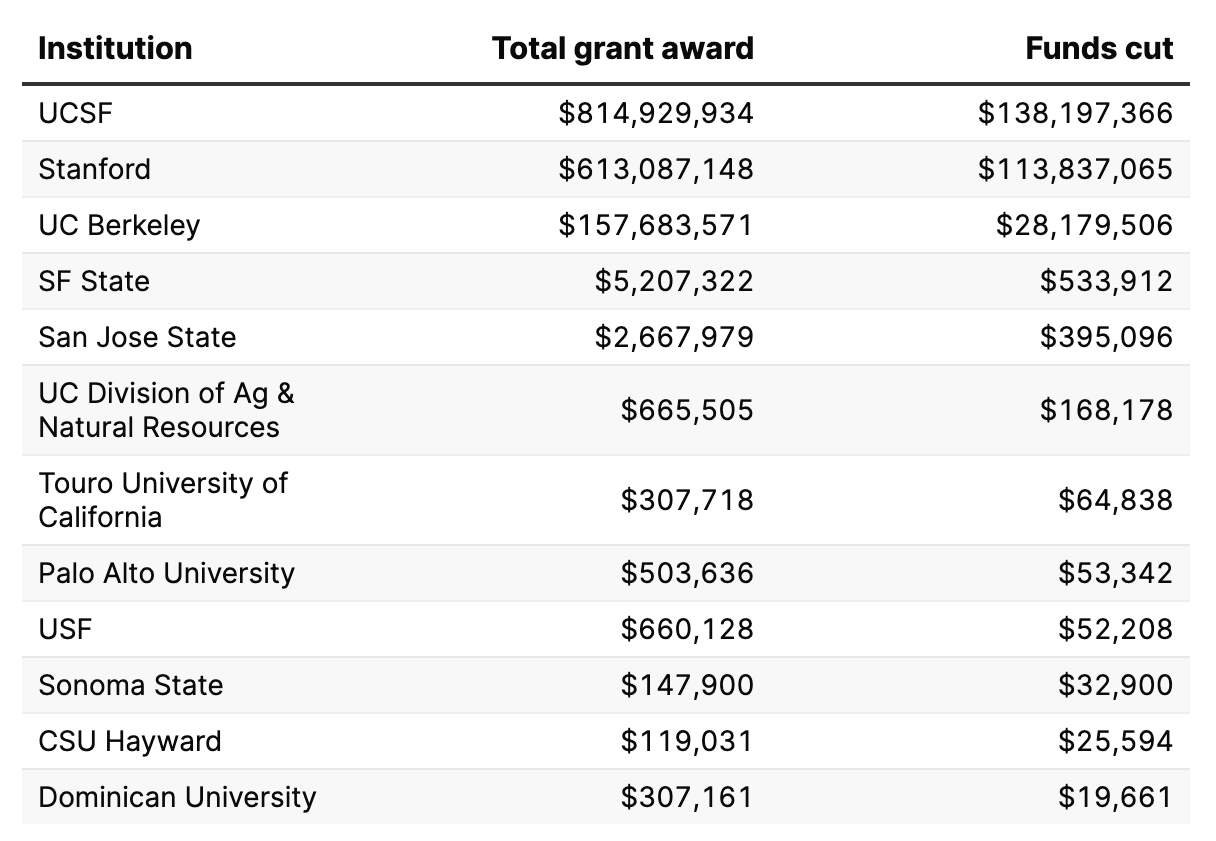Click the USF institution cell
Viewport: 1216px width, 841px height.
coord(65,629)
